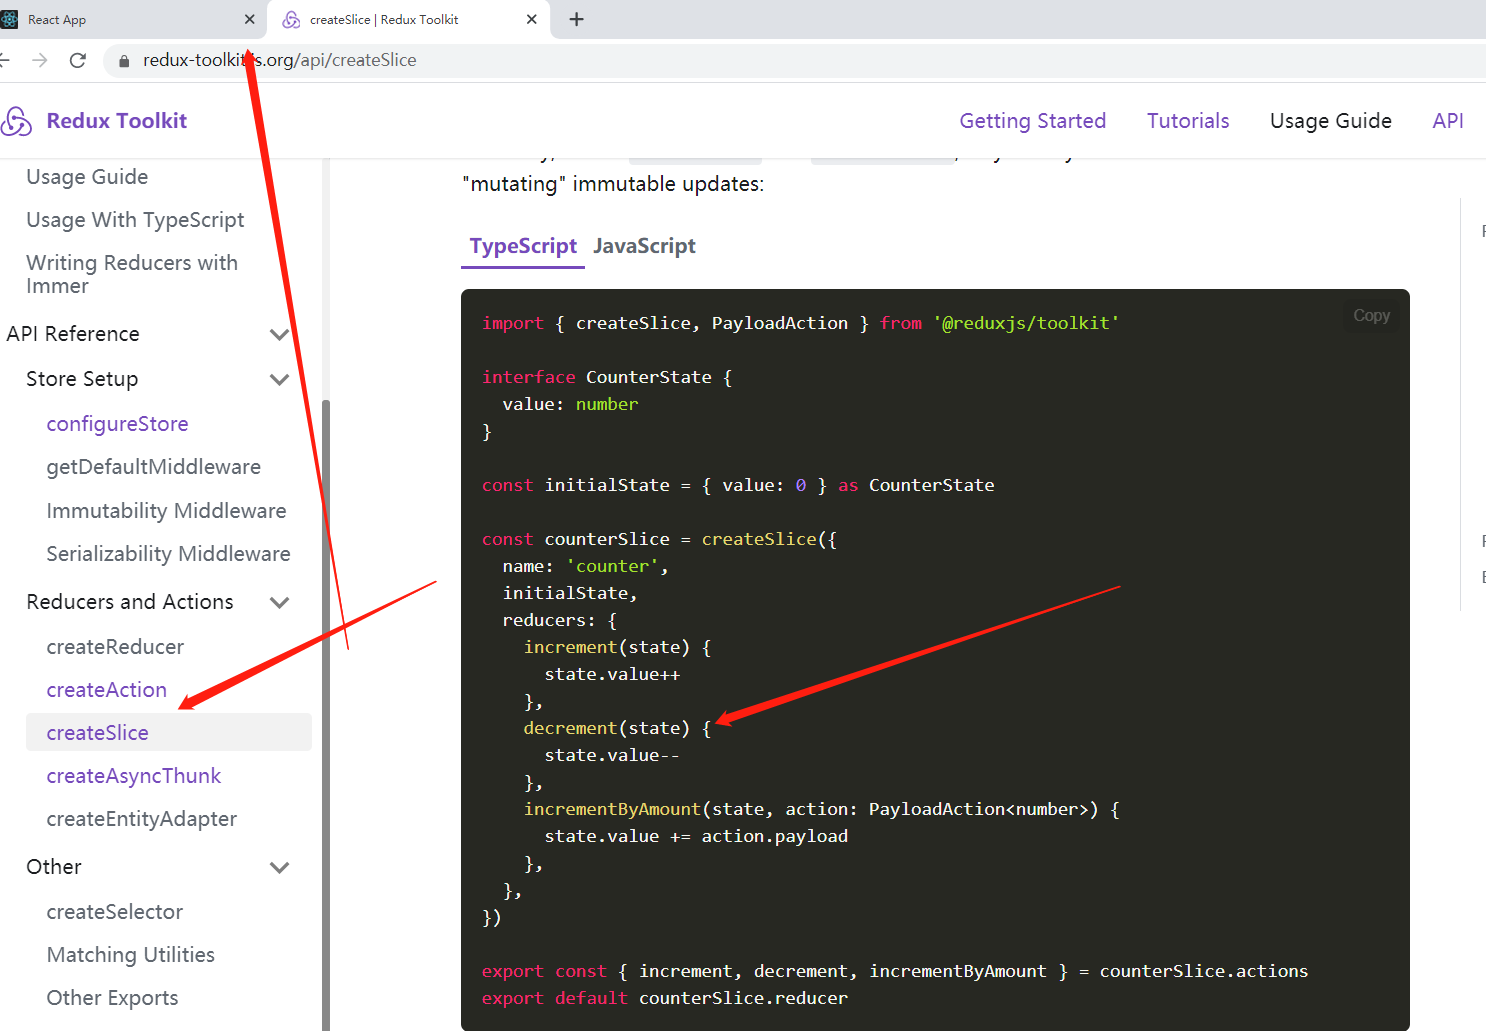Image resolution: width=1486 pixels, height=1031 pixels.
Task: Collapse the API Reference section chevron
Action: pos(280,334)
